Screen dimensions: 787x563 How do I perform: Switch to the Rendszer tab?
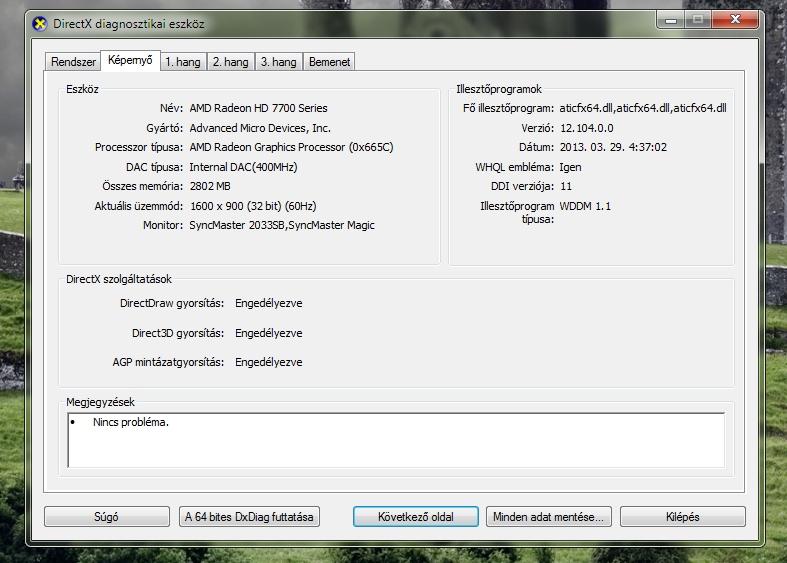point(73,62)
